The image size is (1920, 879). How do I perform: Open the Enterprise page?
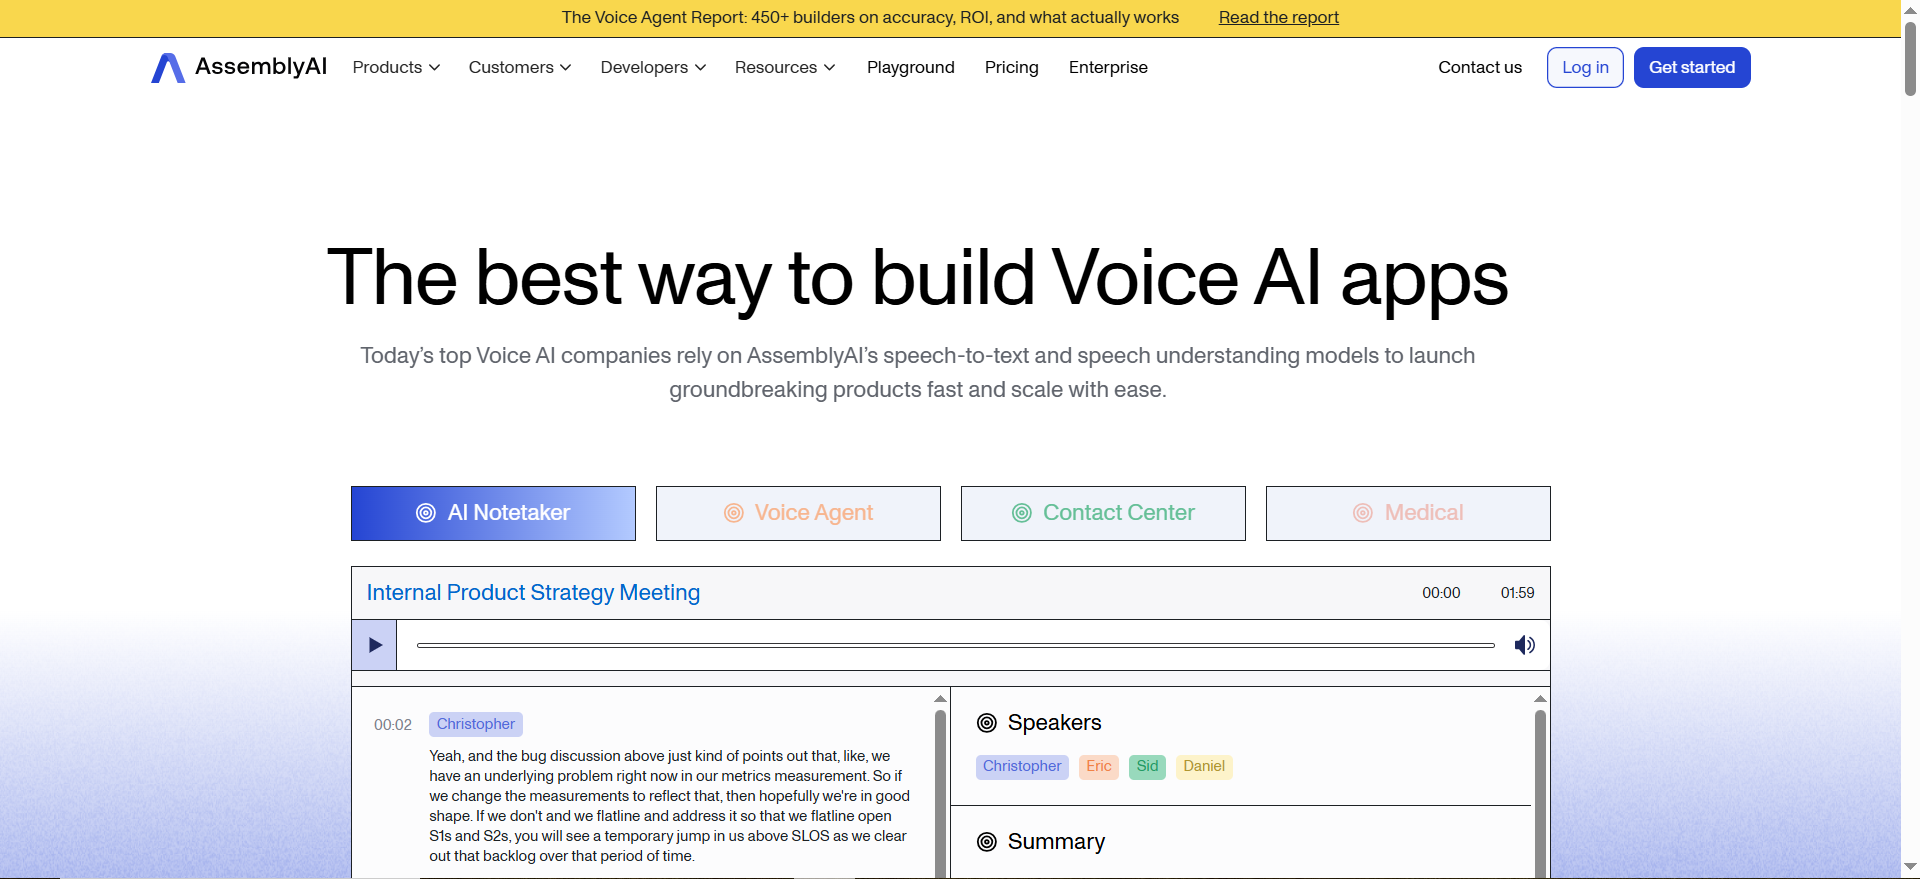(x=1108, y=67)
